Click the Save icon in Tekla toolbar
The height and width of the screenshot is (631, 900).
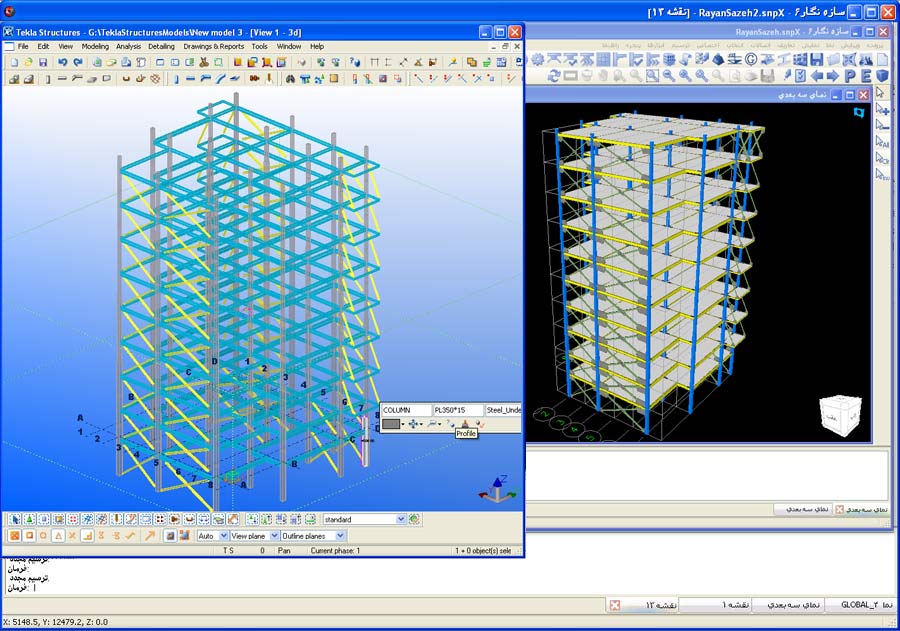tap(43, 62)
